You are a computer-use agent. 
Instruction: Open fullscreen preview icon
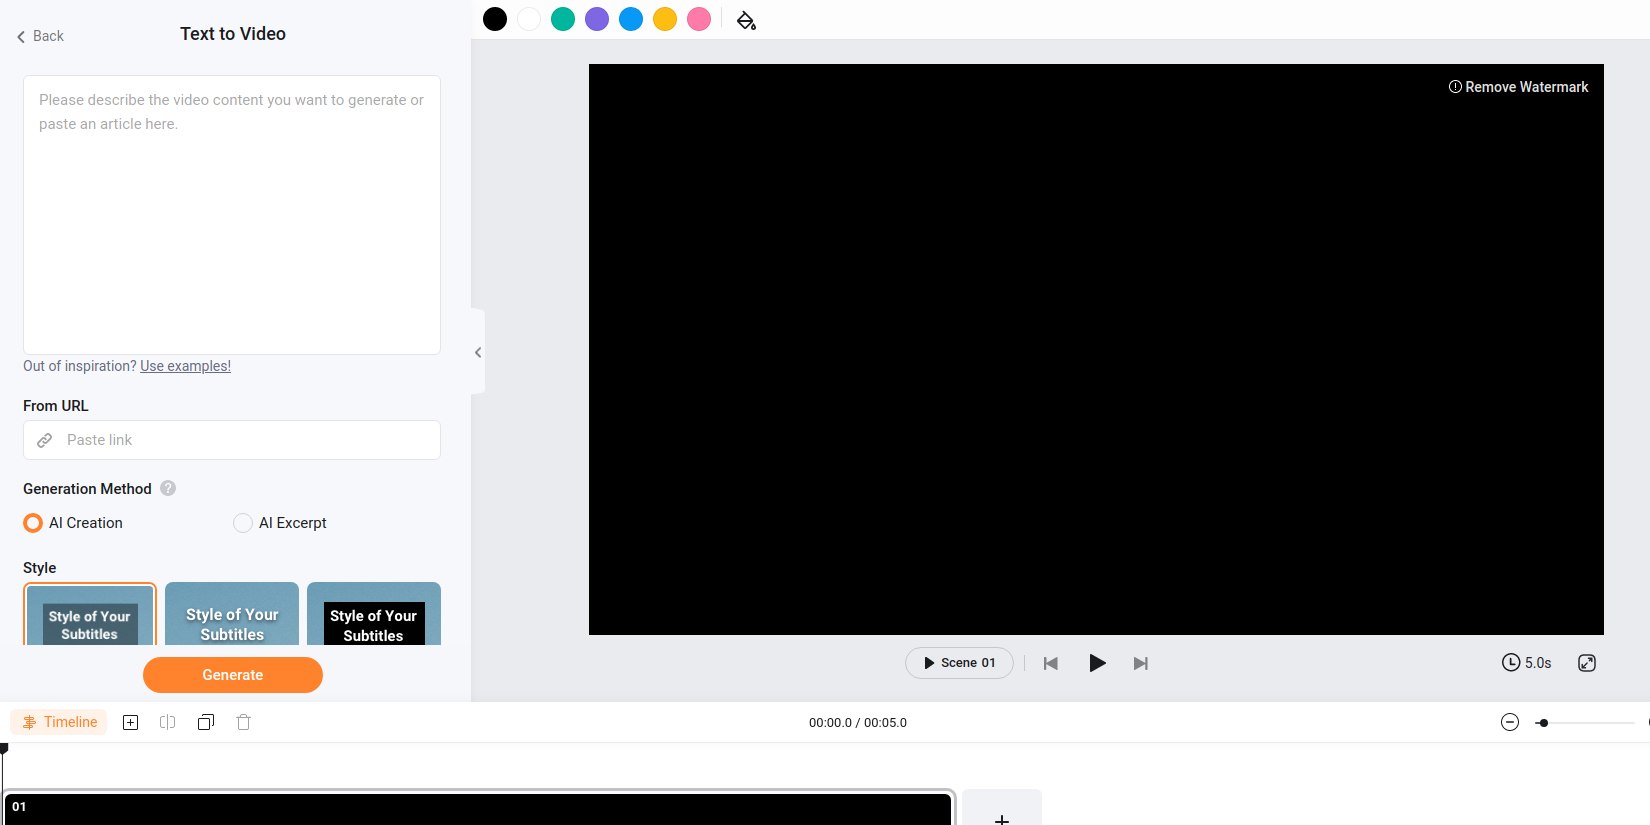[1587, 663]
